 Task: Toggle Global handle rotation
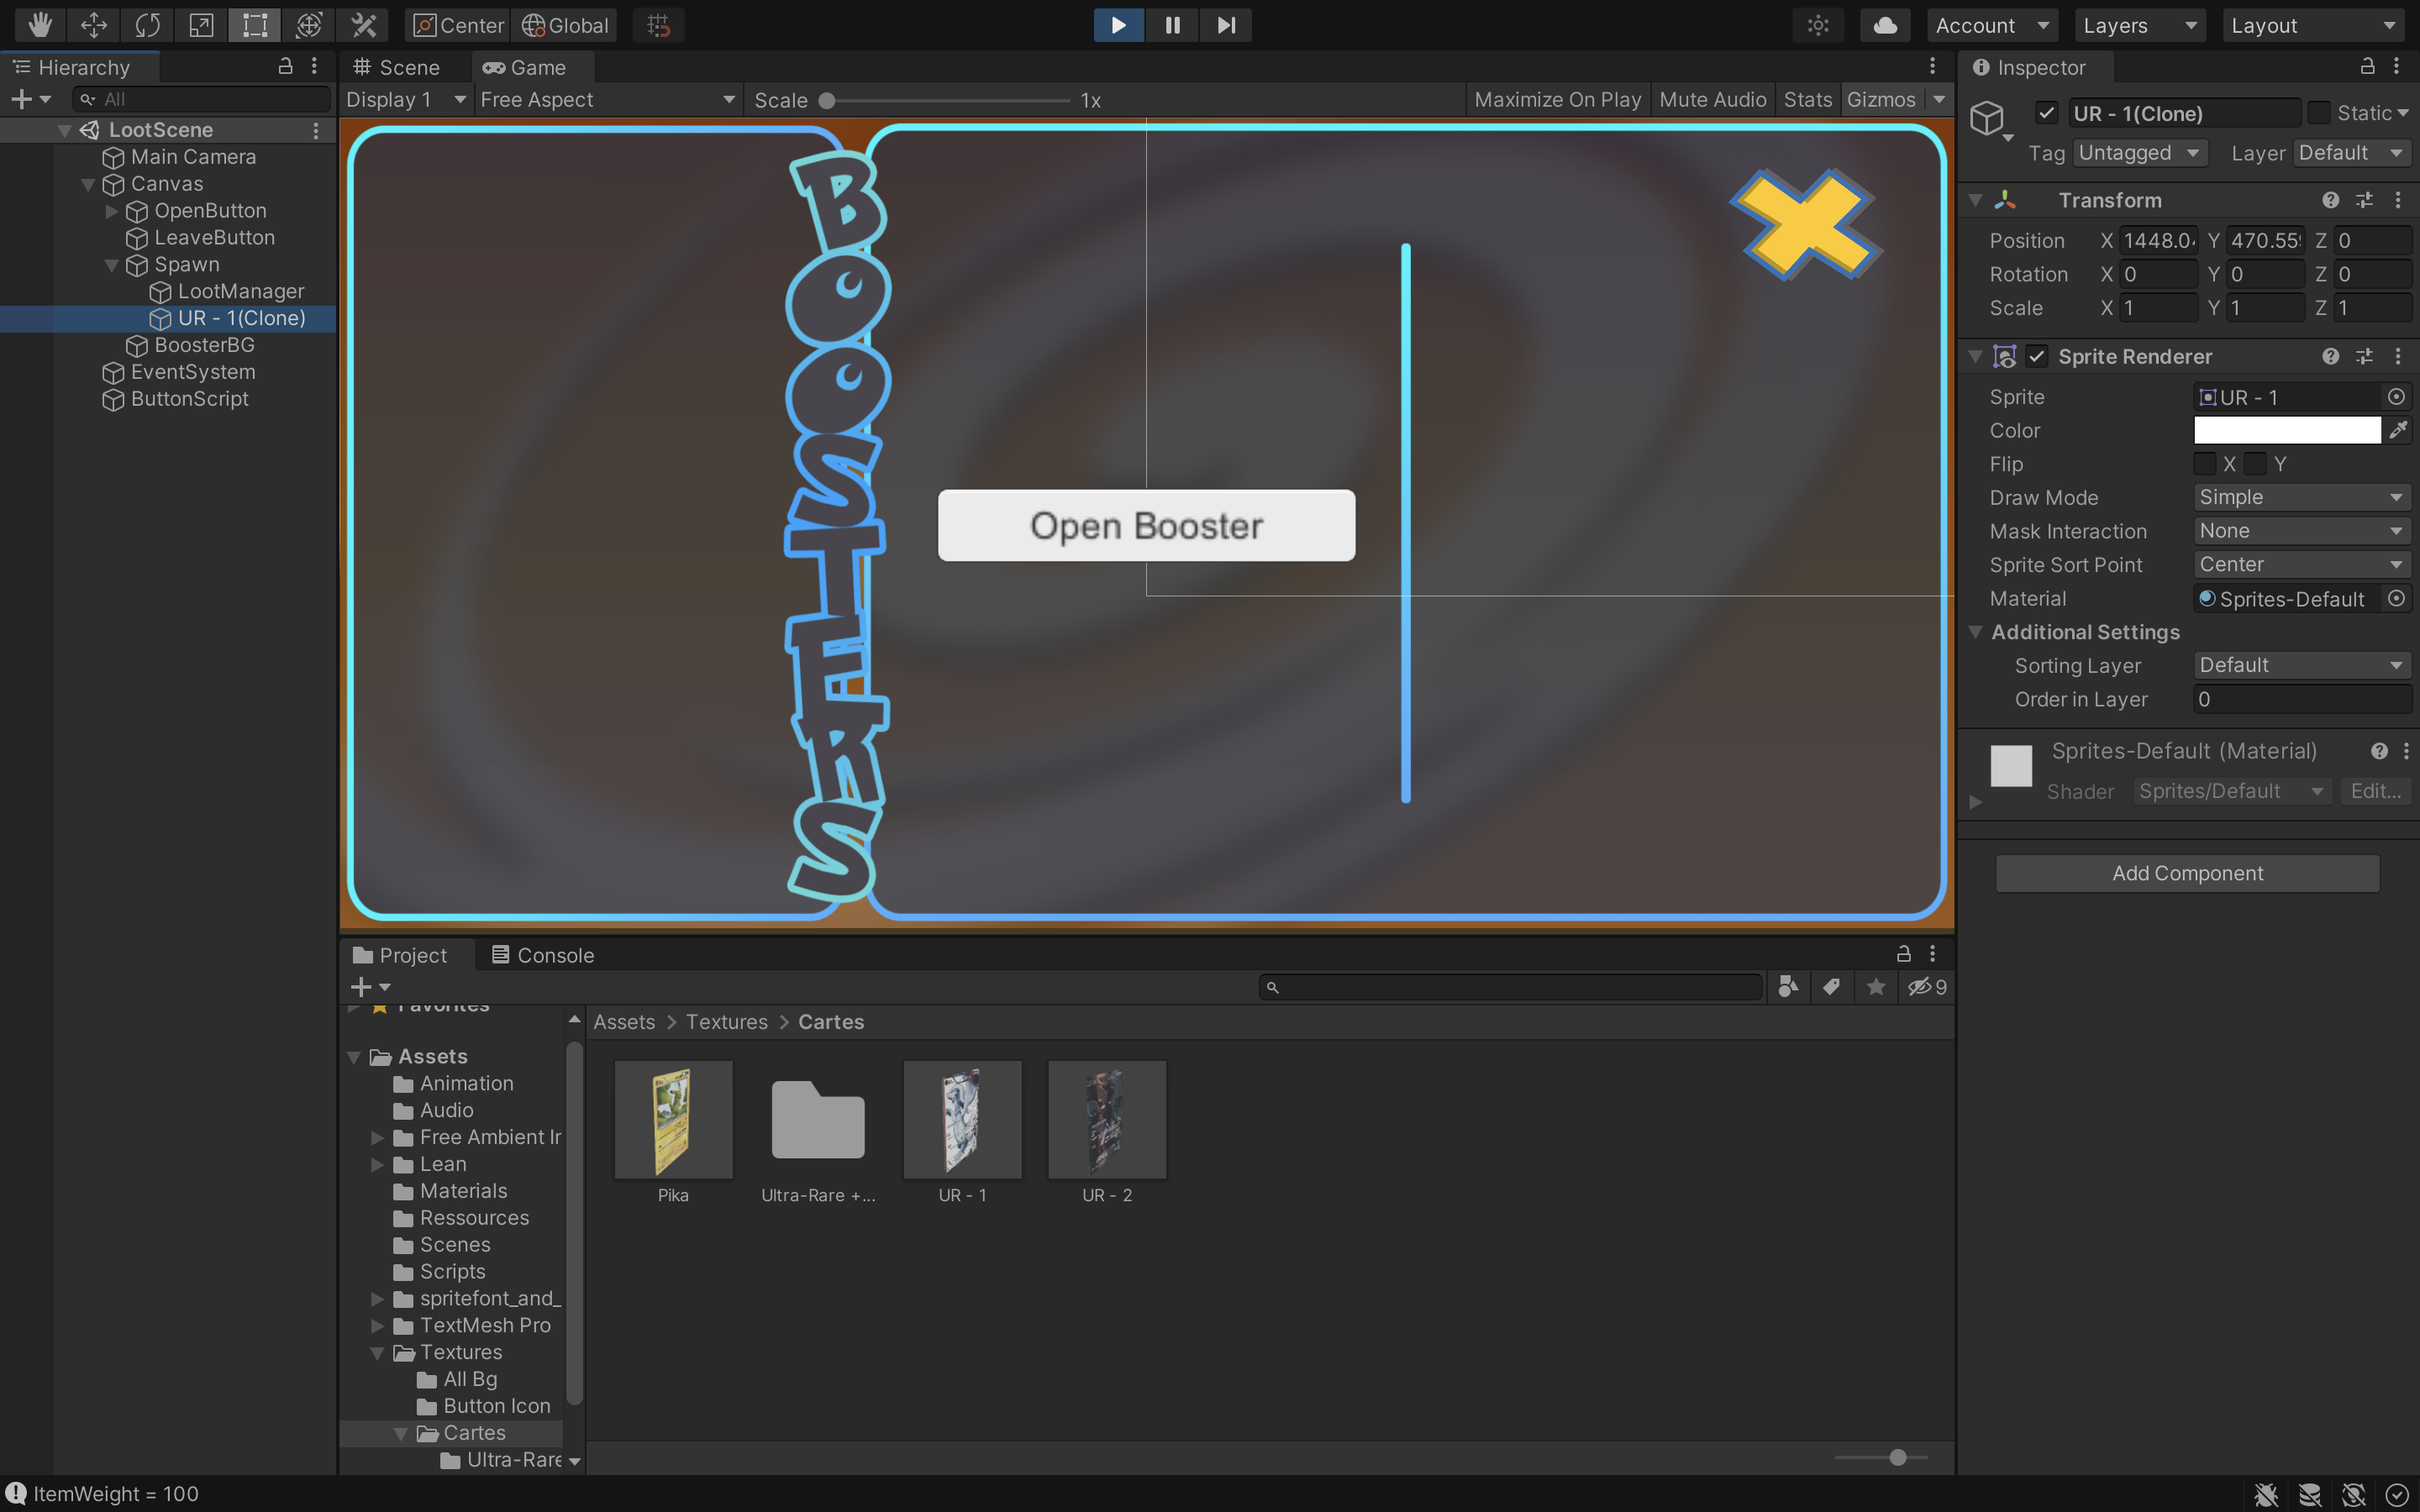565,25
